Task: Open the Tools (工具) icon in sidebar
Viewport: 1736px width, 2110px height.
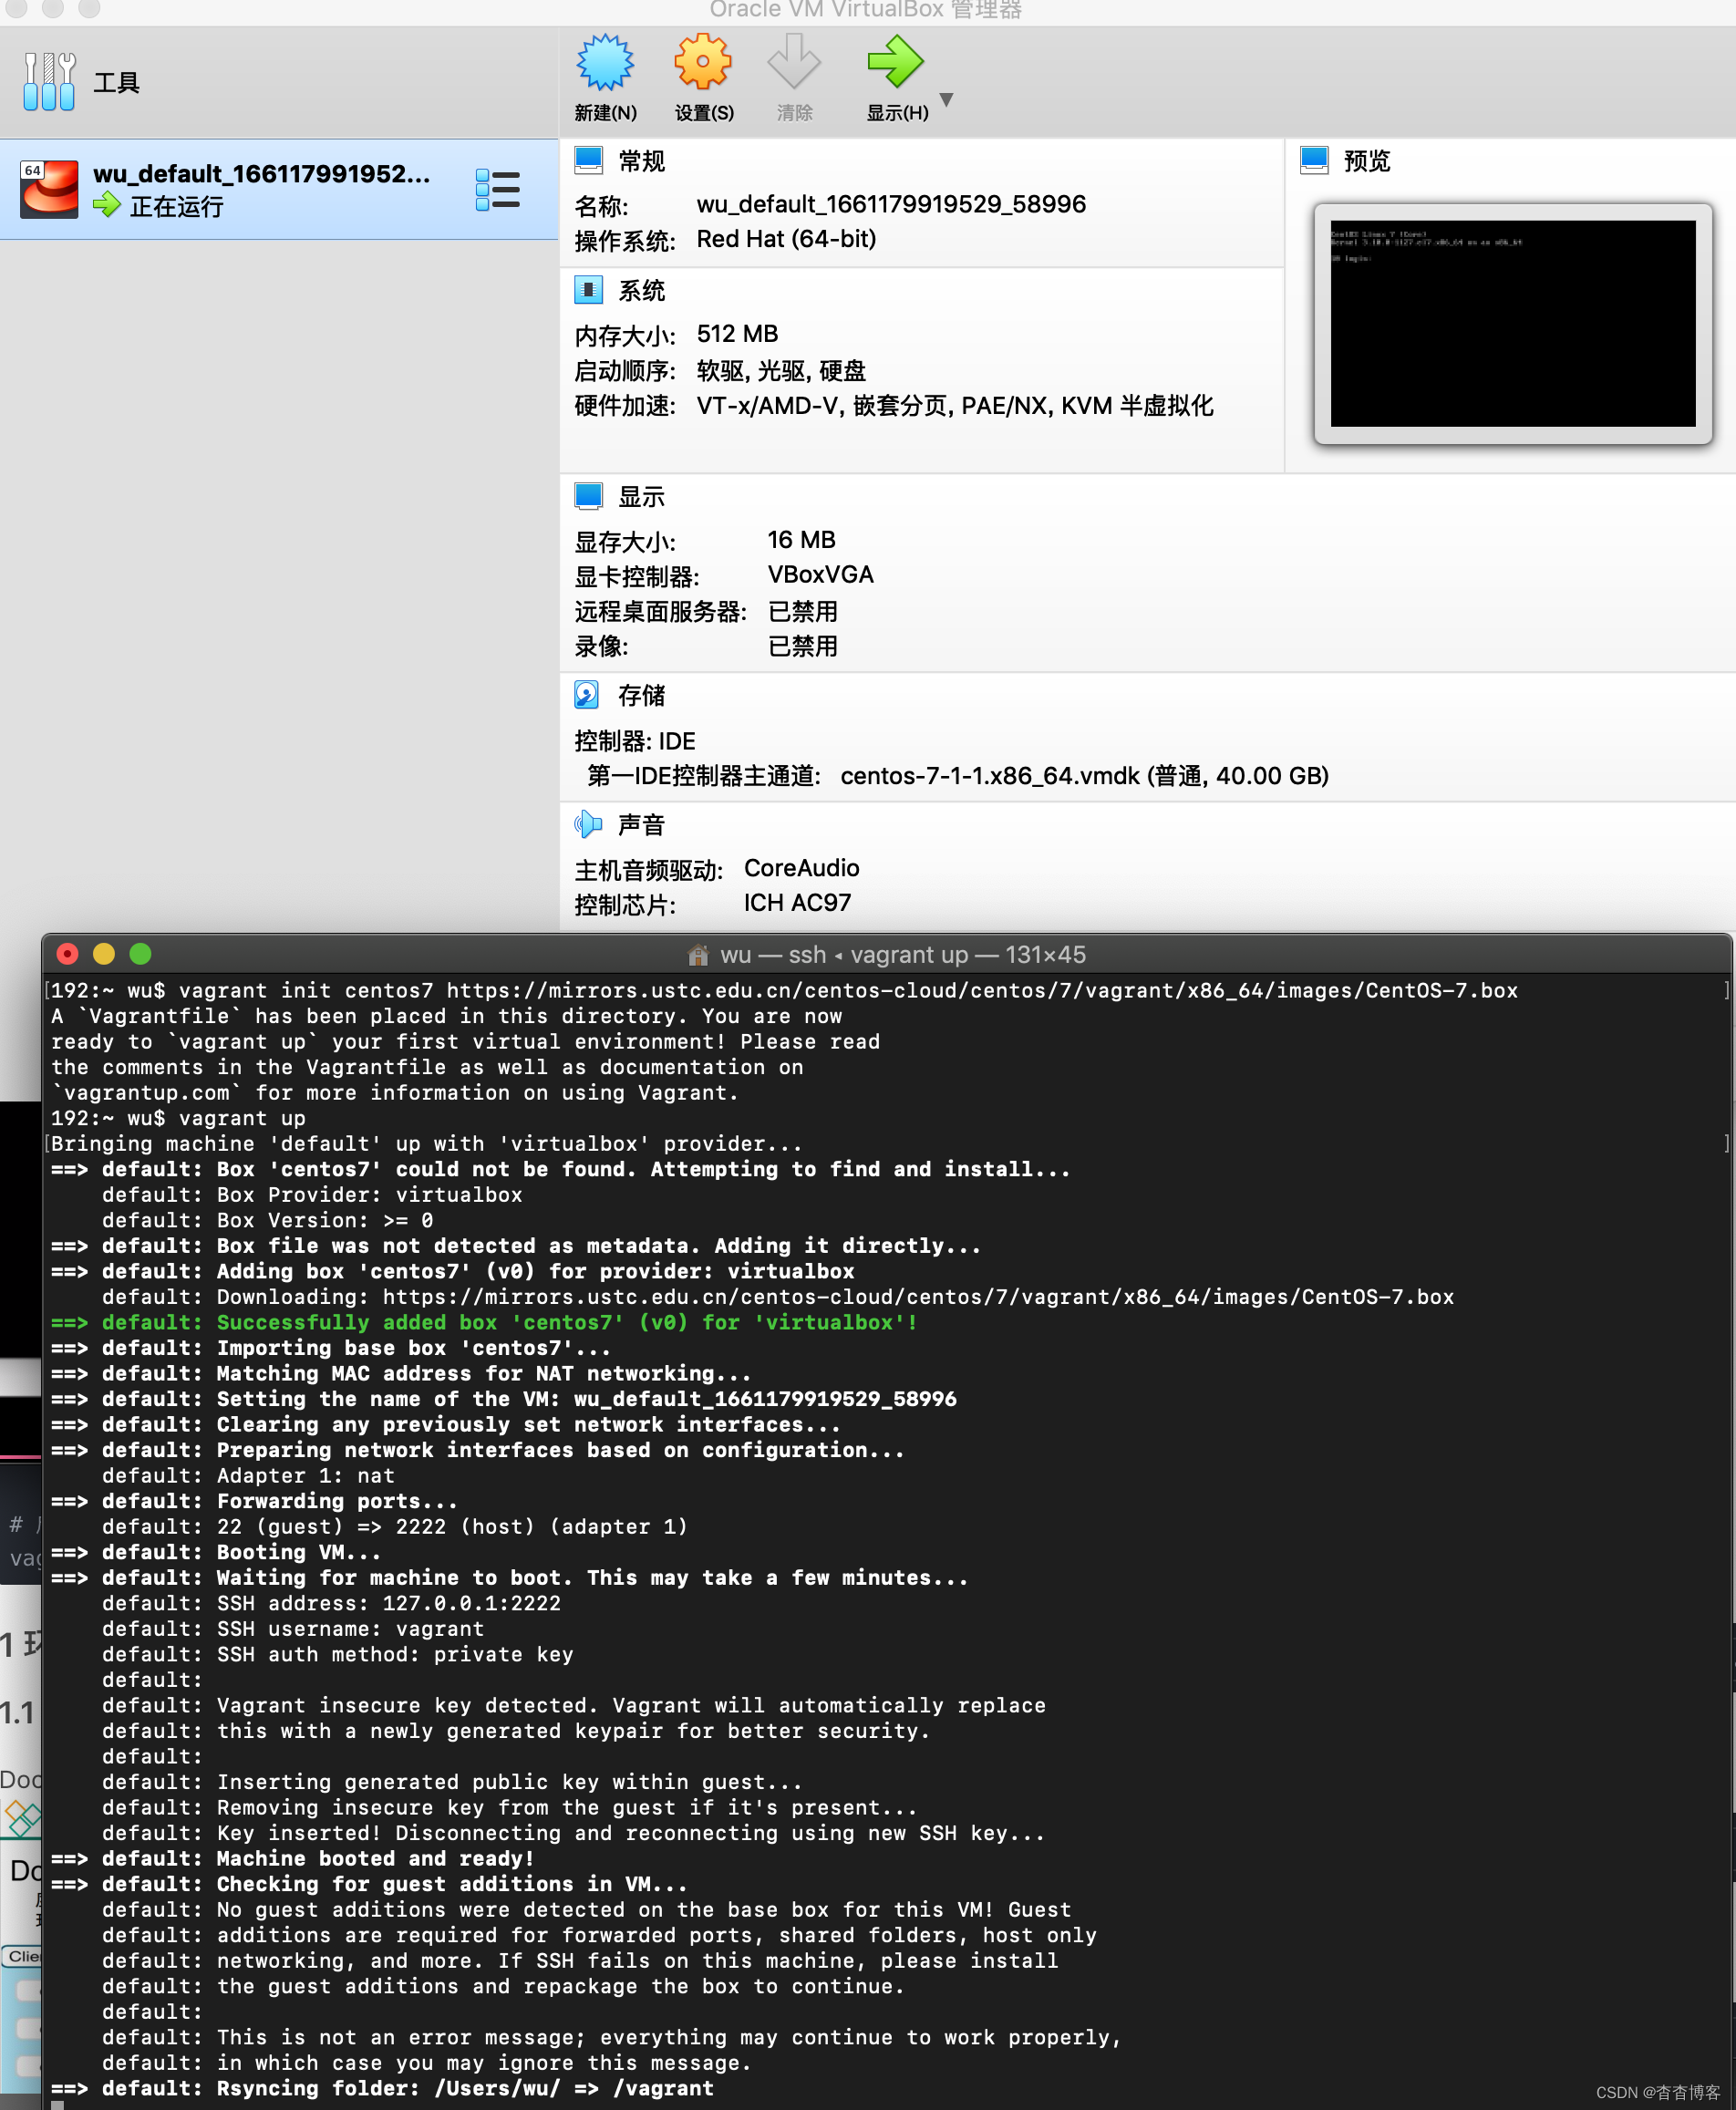Action: pos(49,81)
